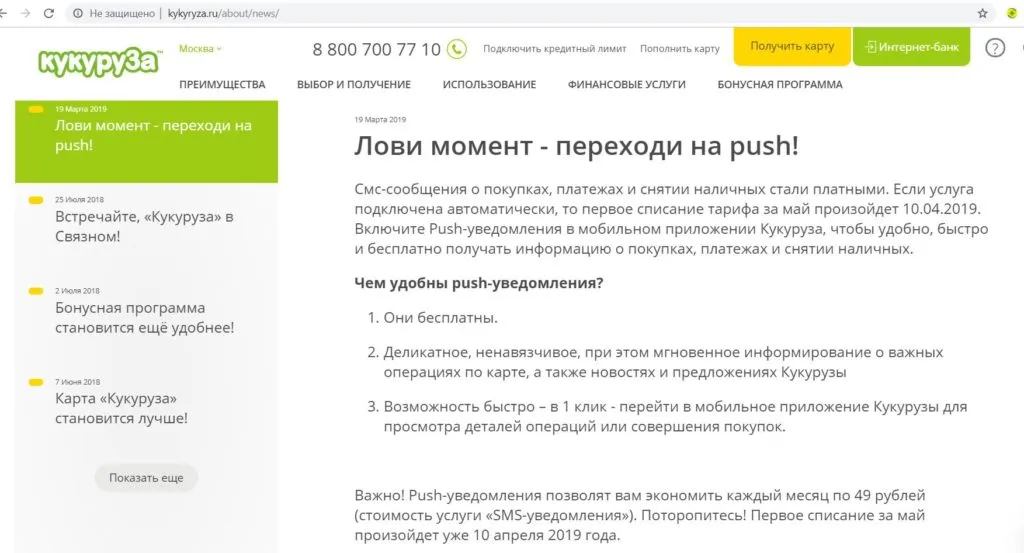This screenshot has height=553, width=1024.
Task: Click the article heading Лови момент - переходи на push!
Action: tap(577, 146)
